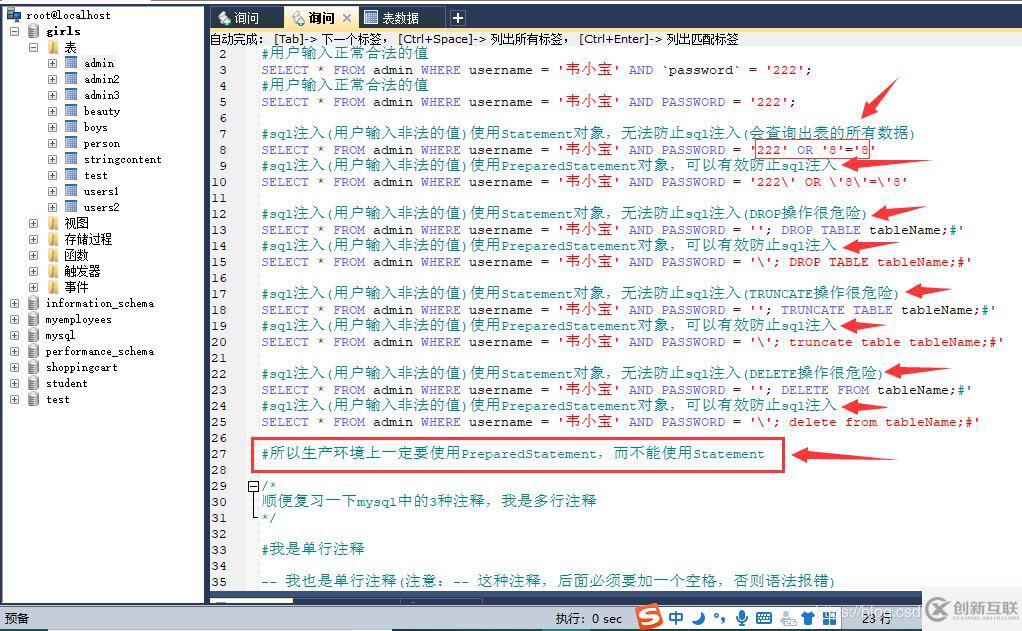Screen dimensions: 1022x631
Task: Switch to the 表数据 tab
Action: (x=398, y=16)
